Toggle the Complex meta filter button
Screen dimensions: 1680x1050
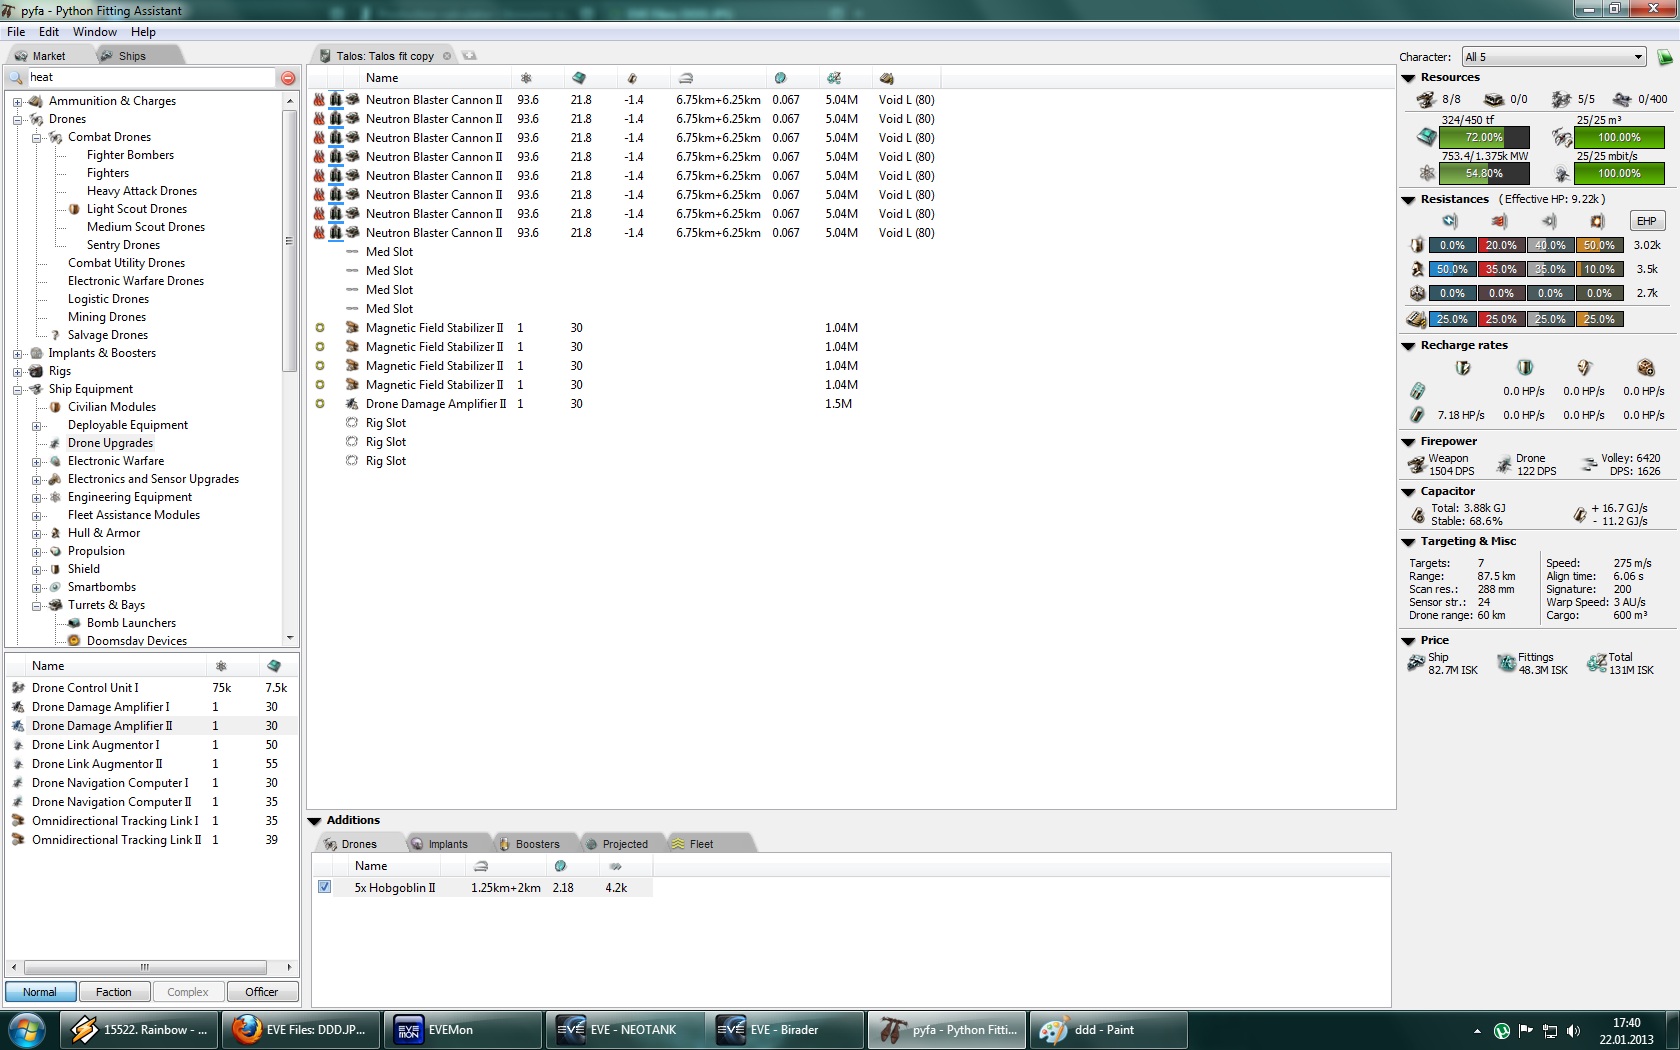[x=188, y=992]
